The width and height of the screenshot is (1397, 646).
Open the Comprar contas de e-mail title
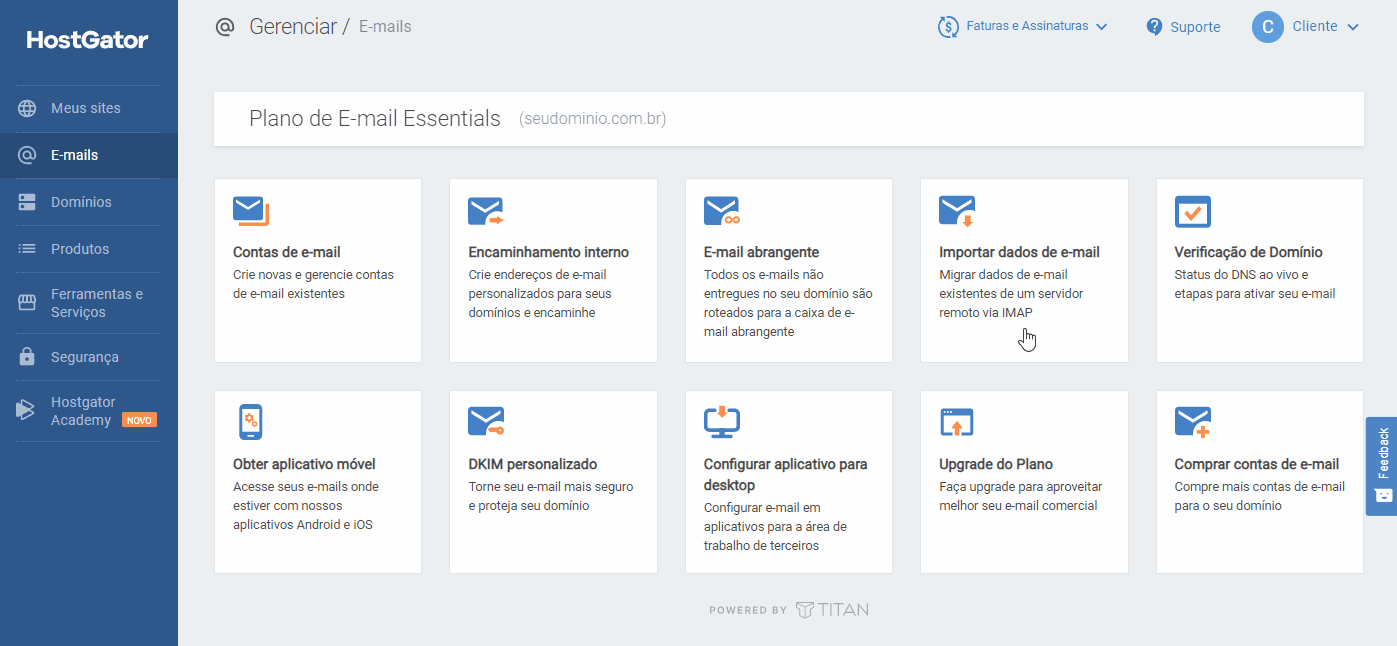coord(1256,464)
